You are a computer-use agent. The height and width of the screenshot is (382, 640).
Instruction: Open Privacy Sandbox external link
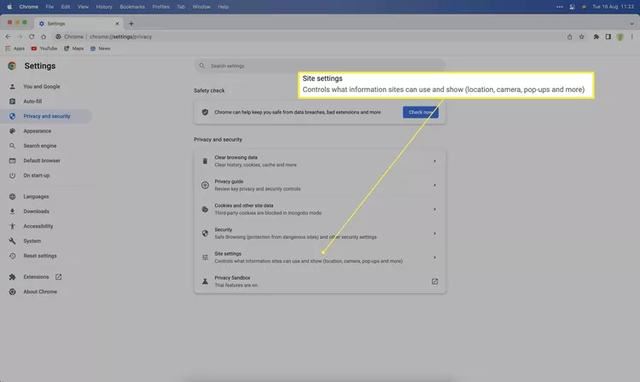coord(435,282)
